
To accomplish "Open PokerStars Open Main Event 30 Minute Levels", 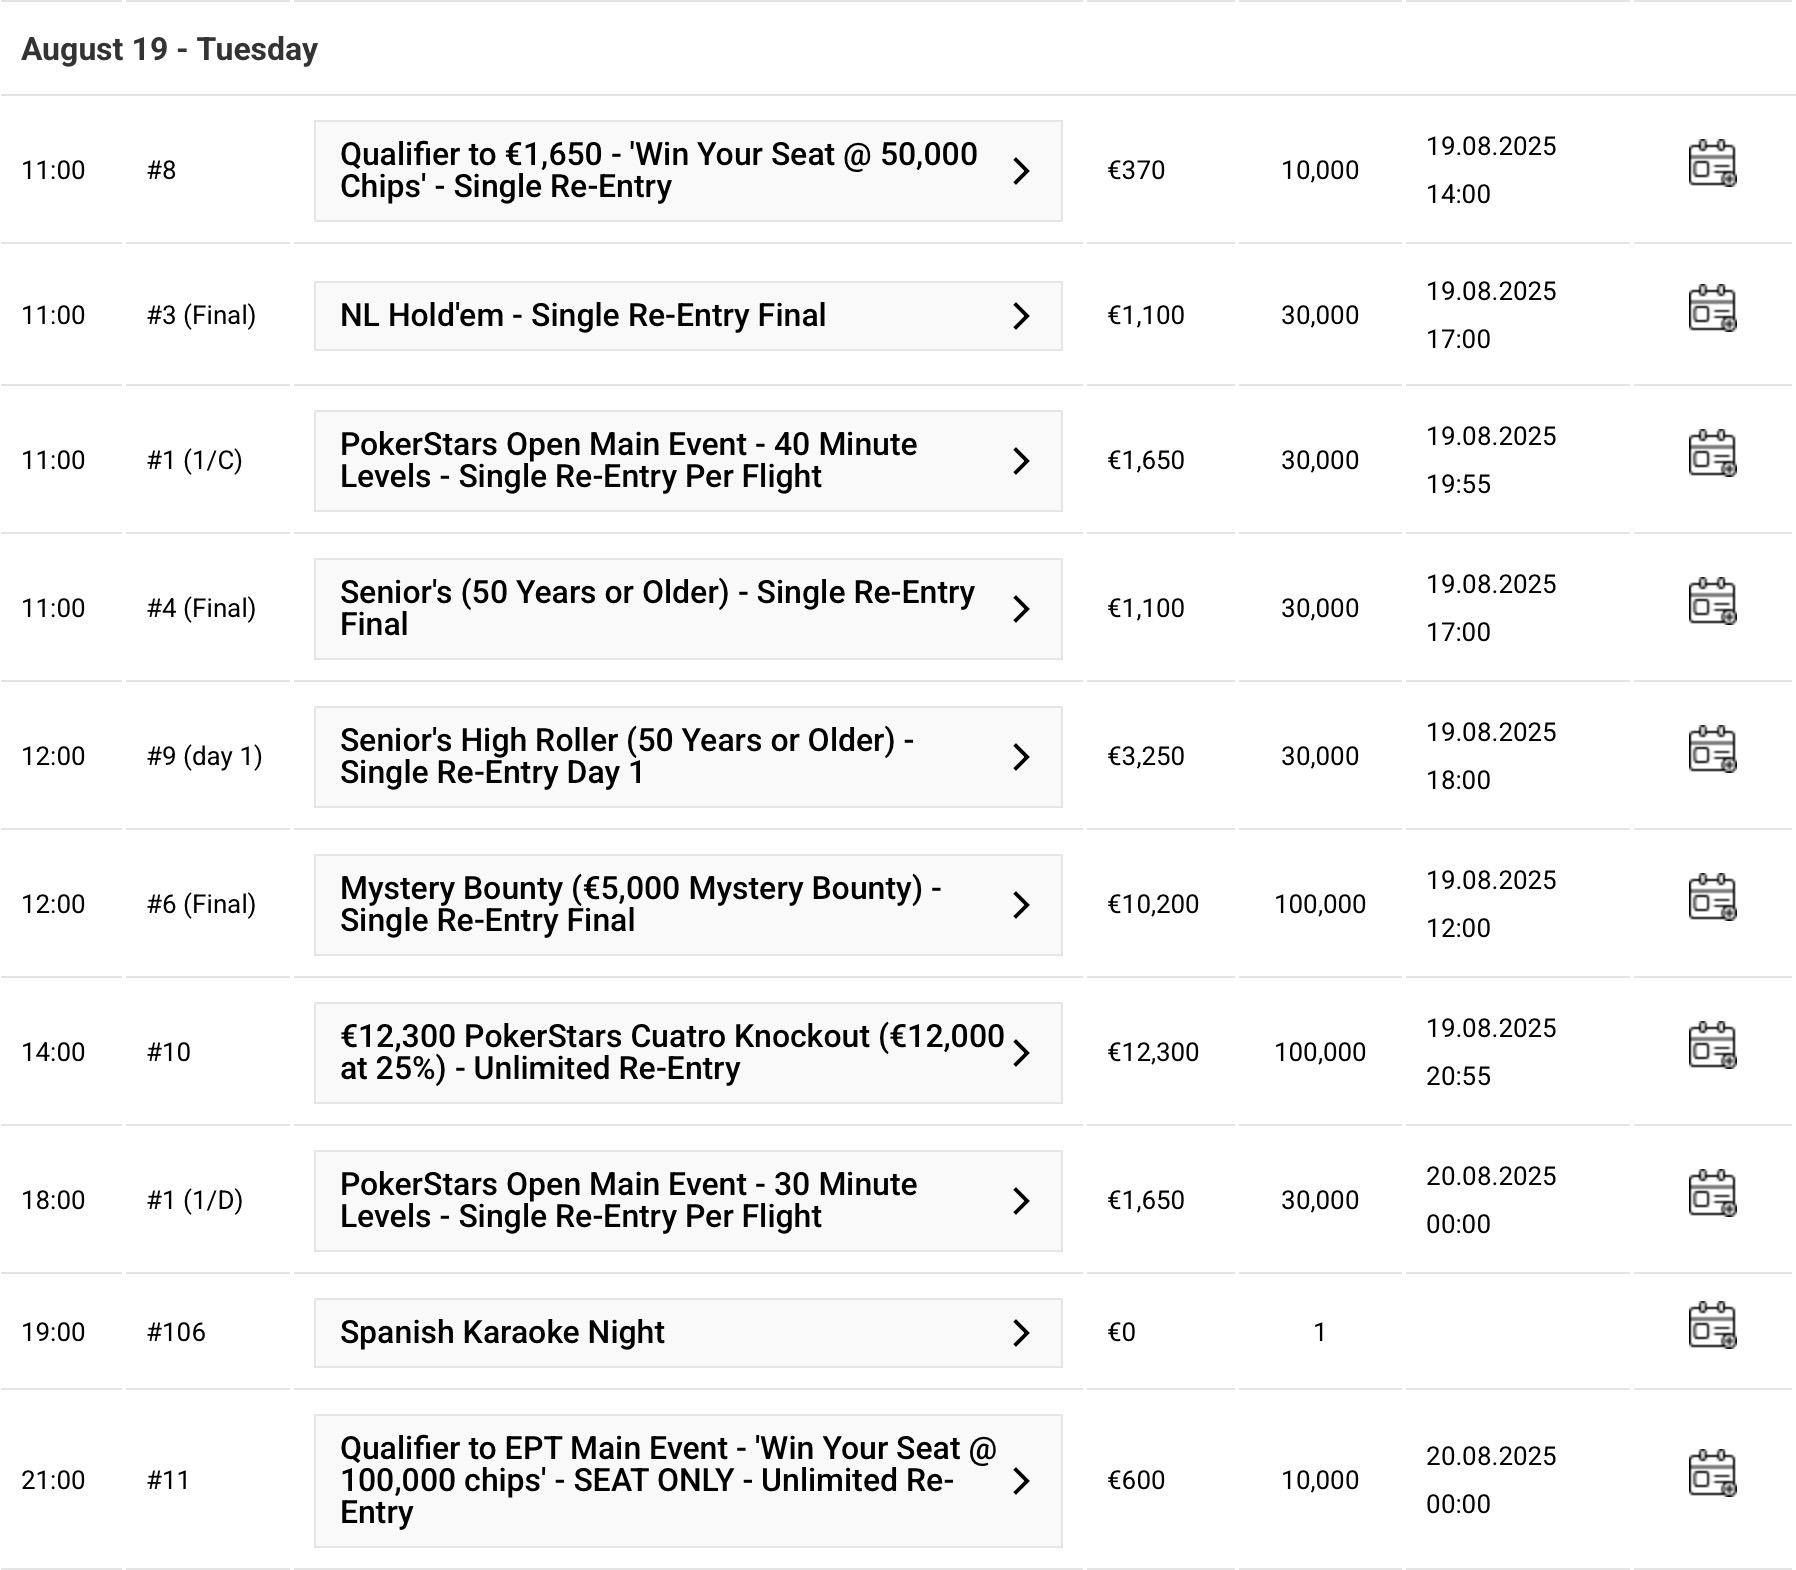I will 658,1201.
